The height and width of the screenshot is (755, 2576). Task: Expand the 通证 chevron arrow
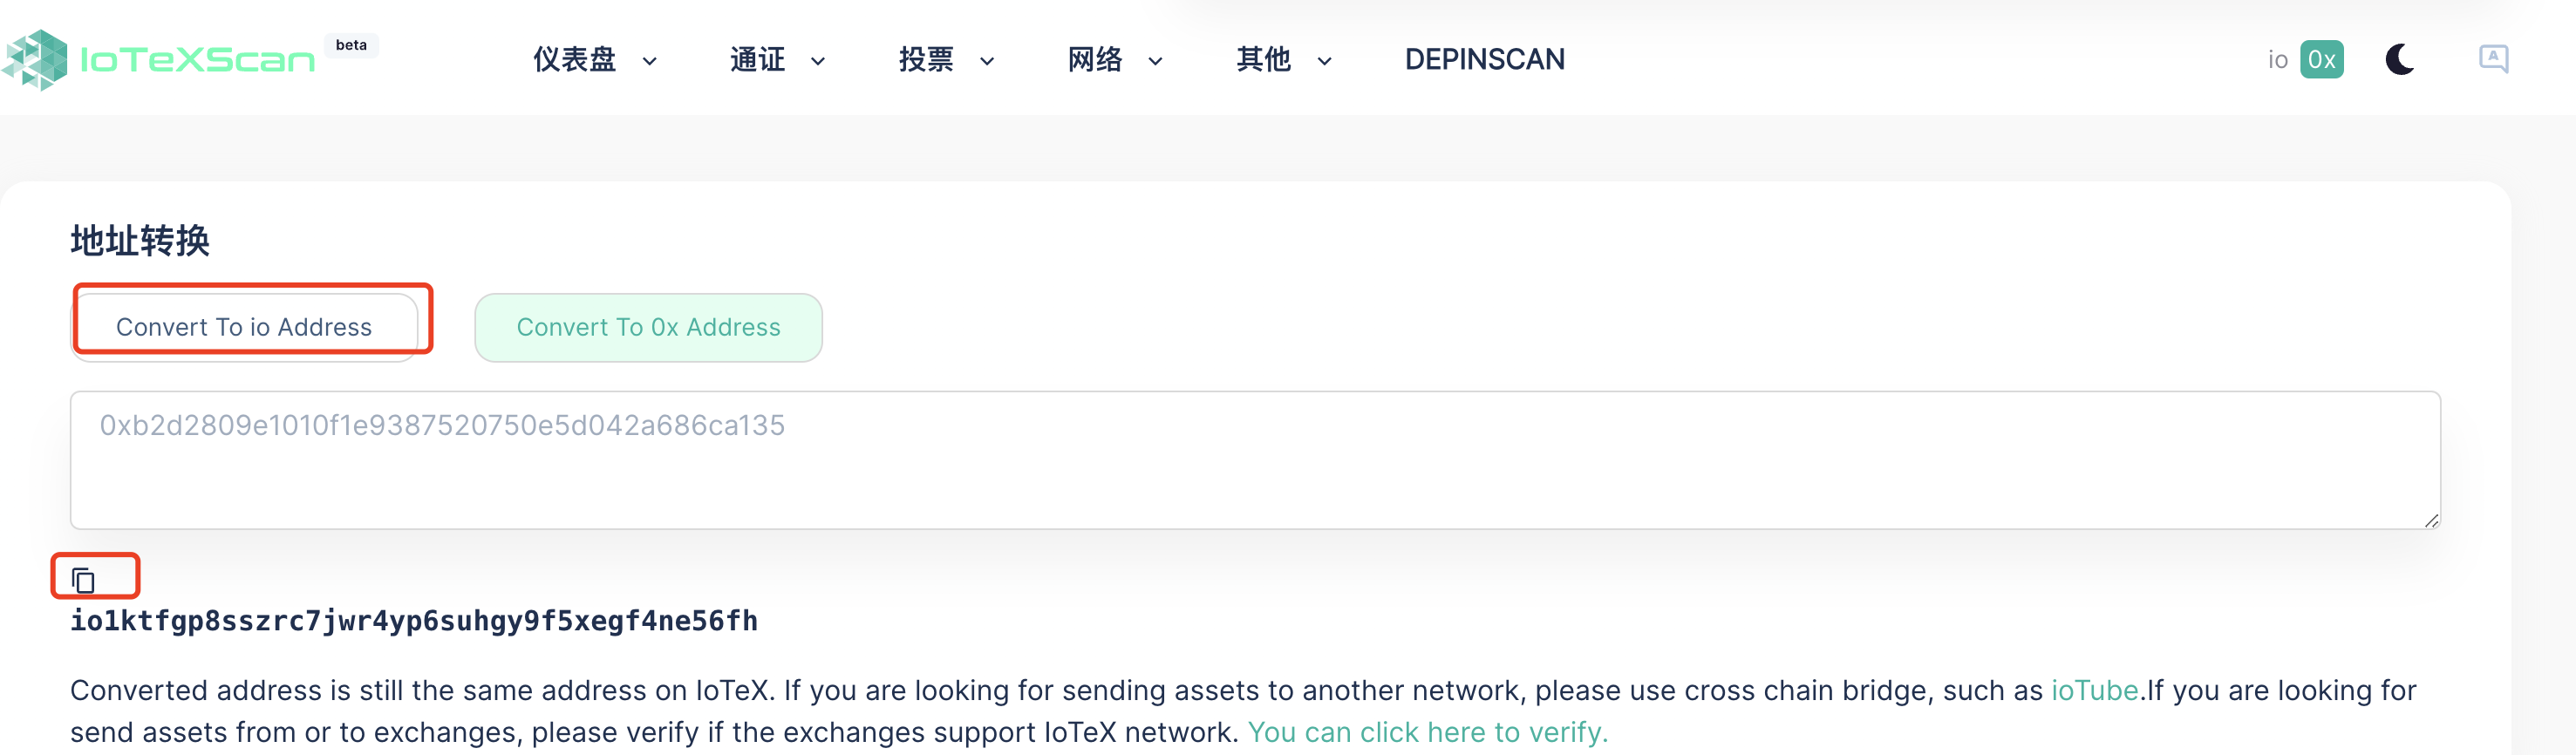pos(817,61)
